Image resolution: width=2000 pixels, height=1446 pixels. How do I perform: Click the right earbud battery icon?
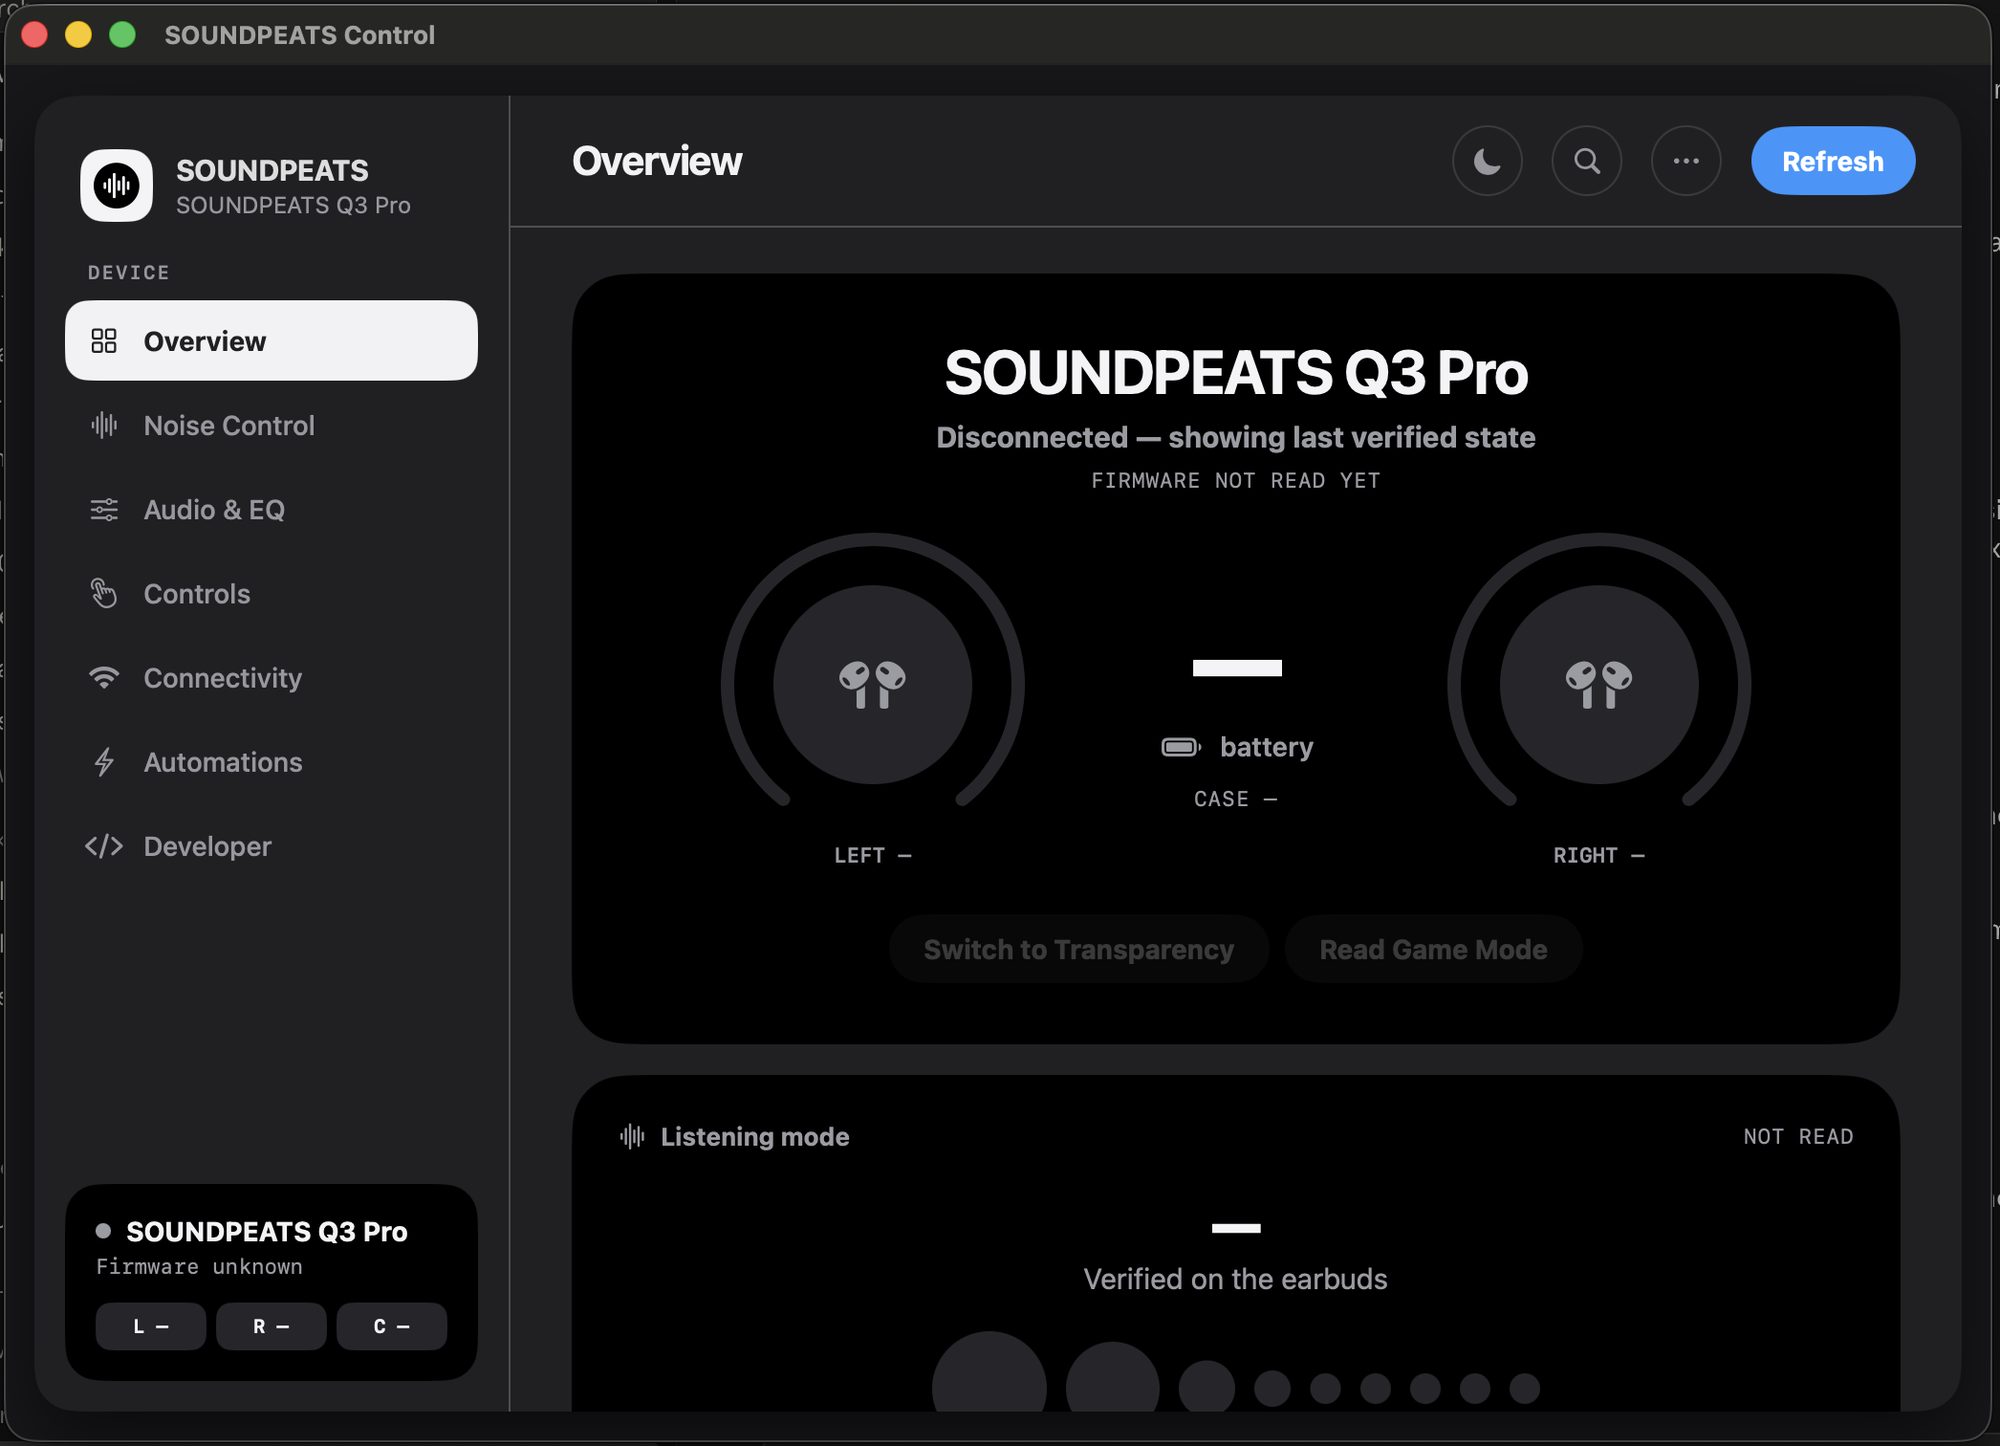click(x=1599, y=685)
